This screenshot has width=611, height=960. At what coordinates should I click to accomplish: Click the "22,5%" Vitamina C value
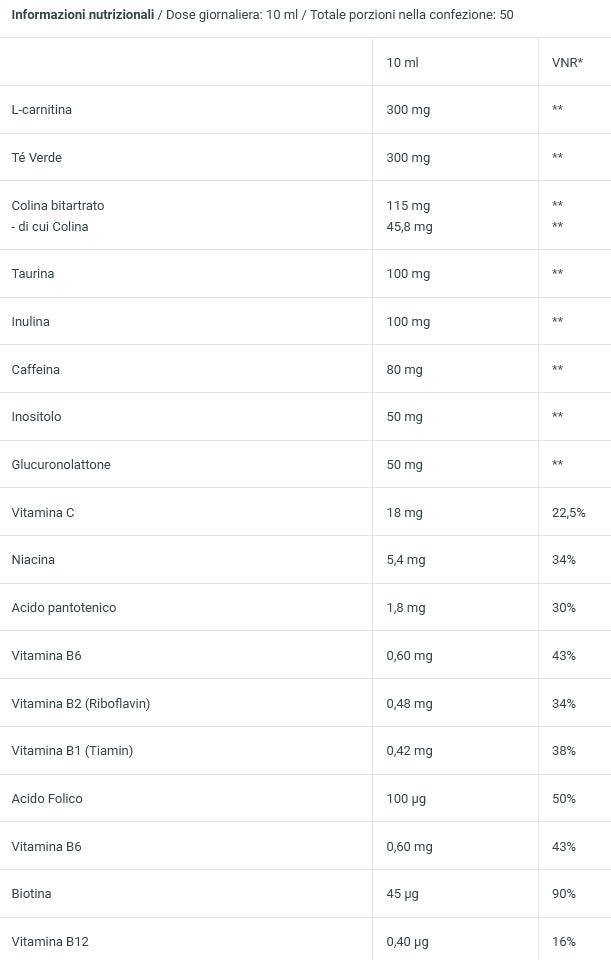tap(568, 513)
